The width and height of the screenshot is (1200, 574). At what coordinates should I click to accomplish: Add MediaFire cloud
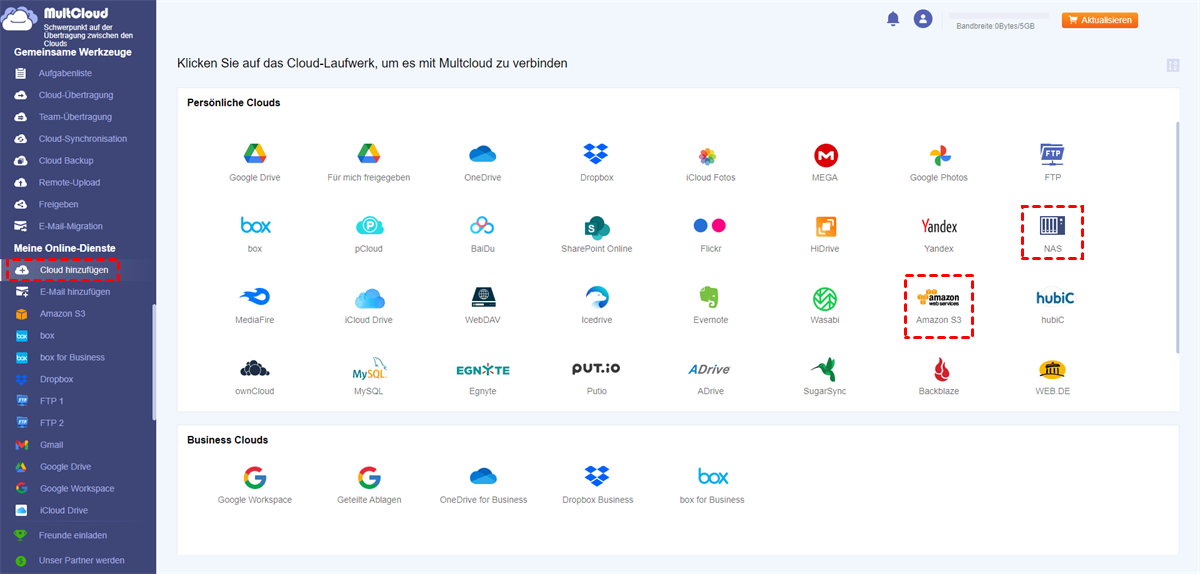(x=254, y=297)
